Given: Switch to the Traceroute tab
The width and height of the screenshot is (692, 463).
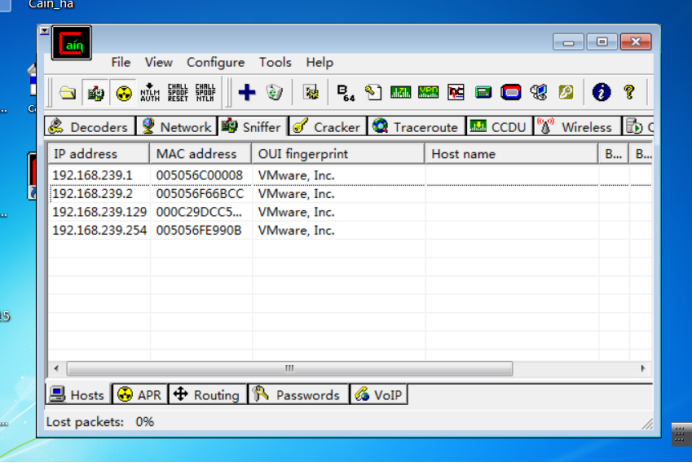Looking at the screenshot, I should click(x=417, y=127).
